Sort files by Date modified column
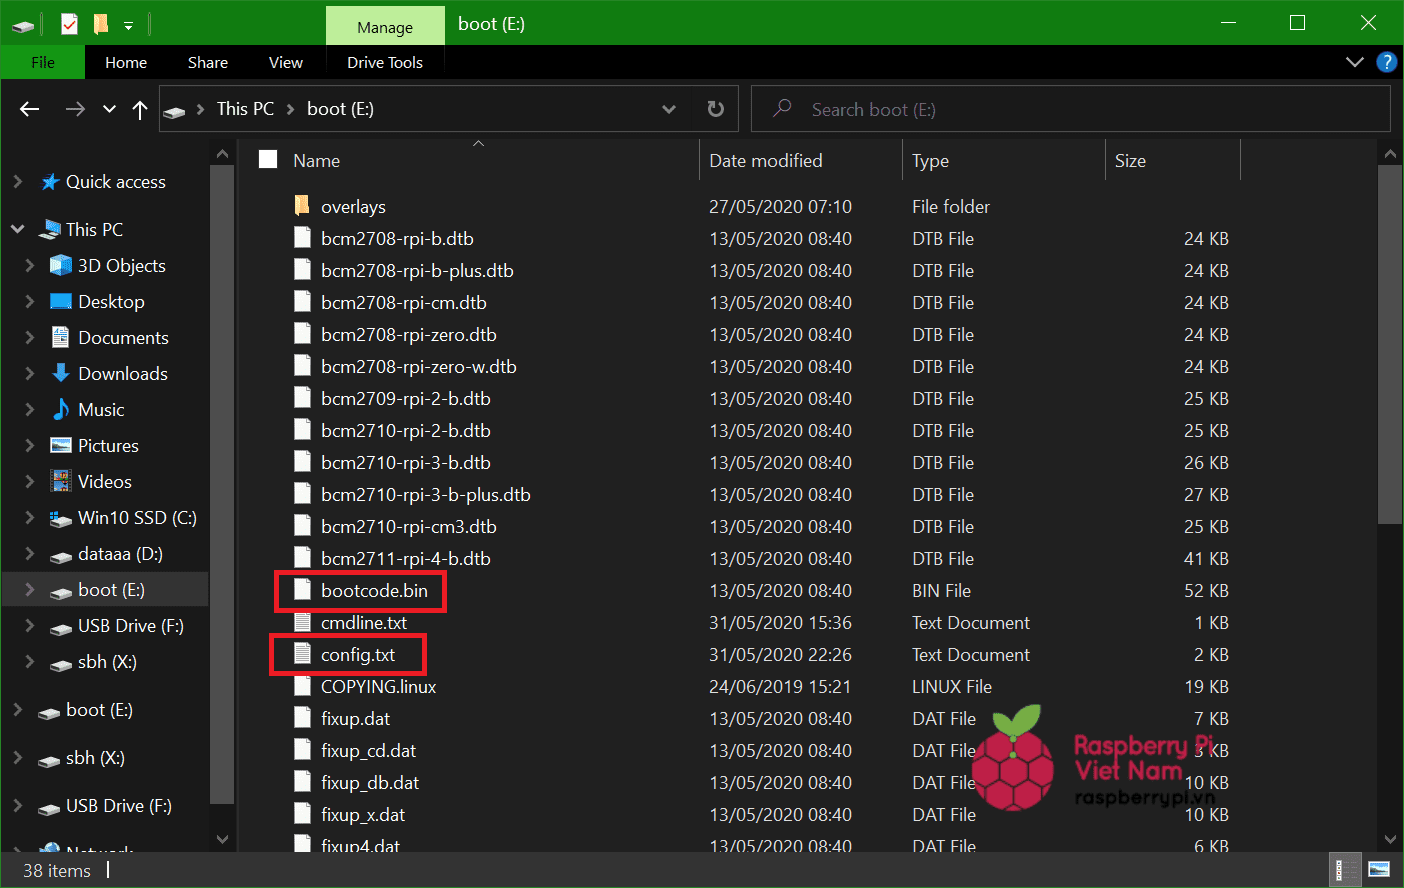This screenshot has width=1404, height=888. (x=765, y=160)
